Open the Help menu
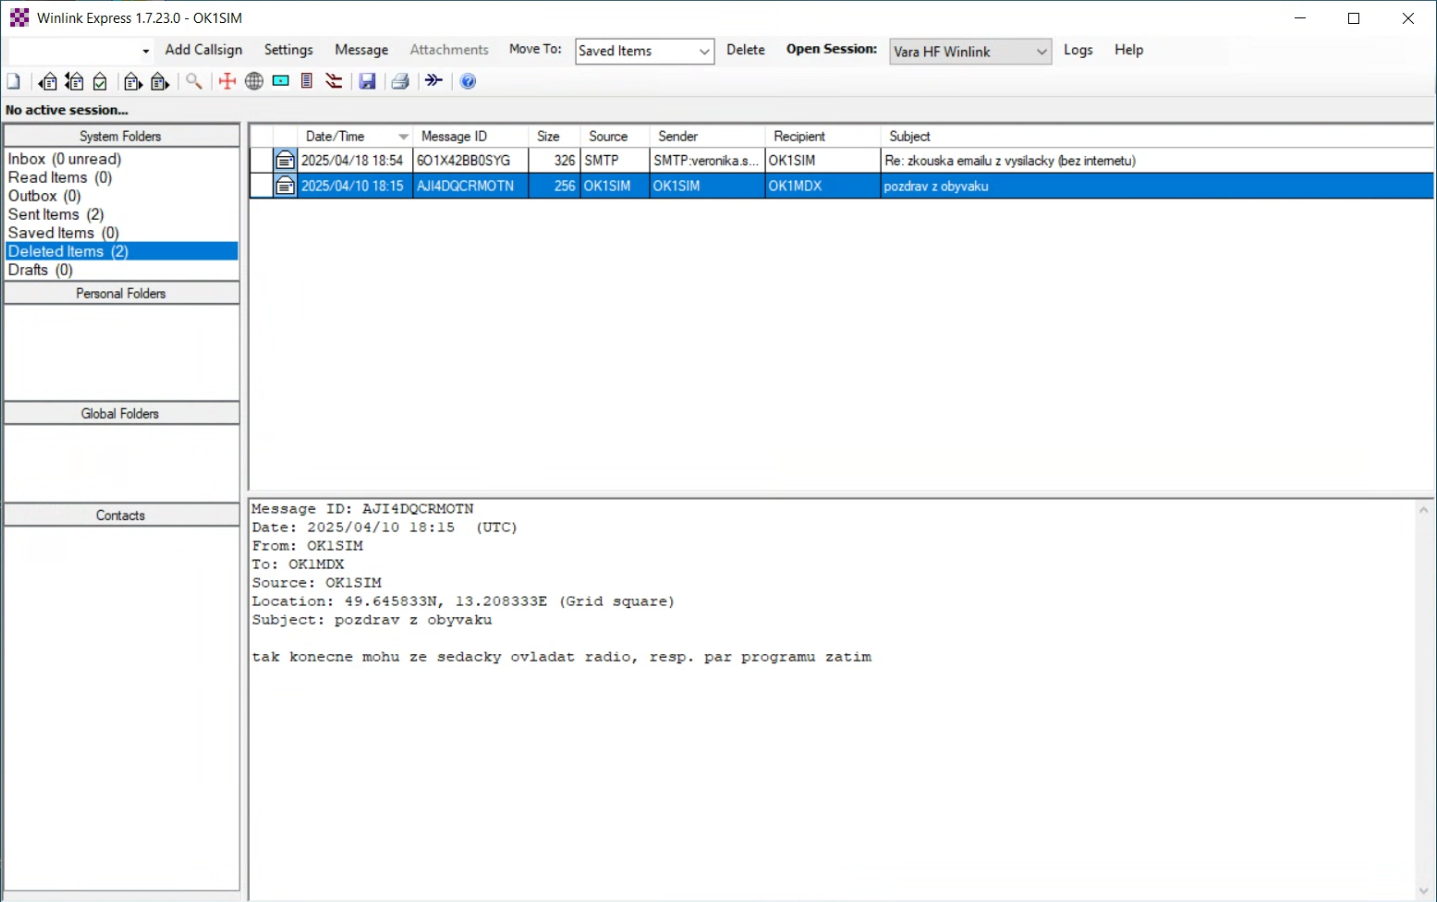Screen dimensions: 1437x902 coord(1129,50)
